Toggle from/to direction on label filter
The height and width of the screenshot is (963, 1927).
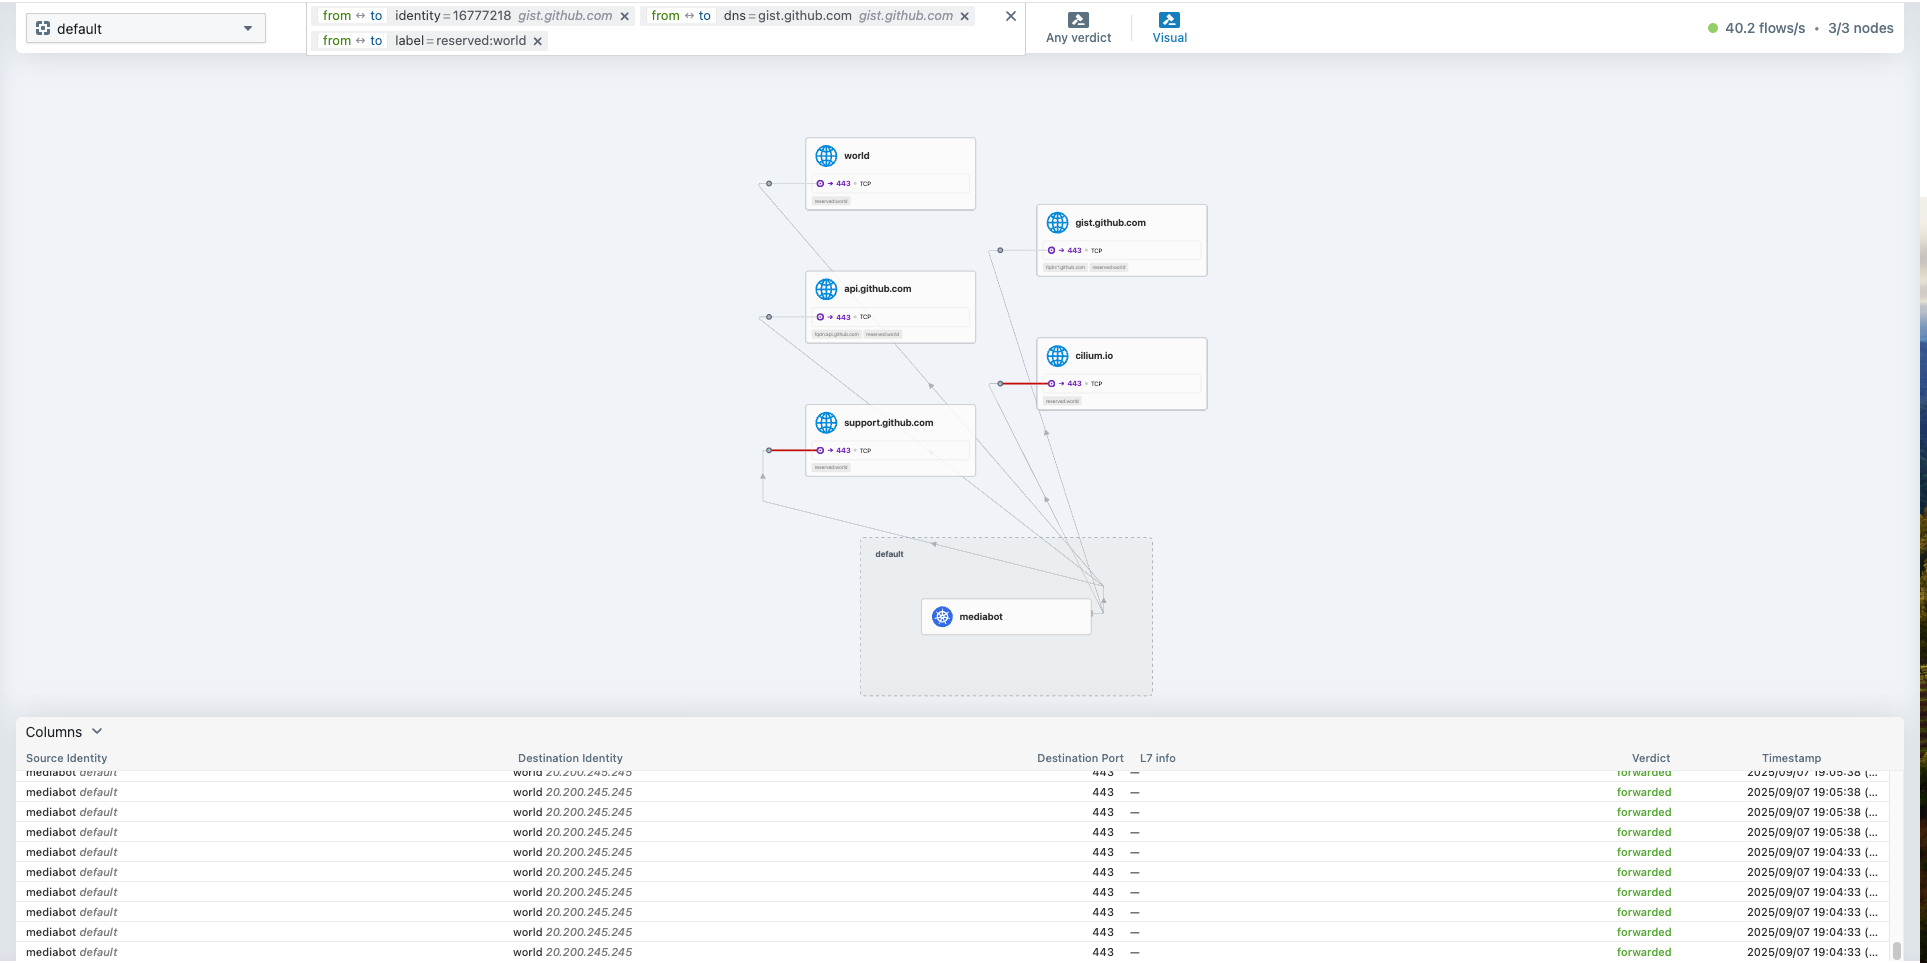(x=352, y=41)
